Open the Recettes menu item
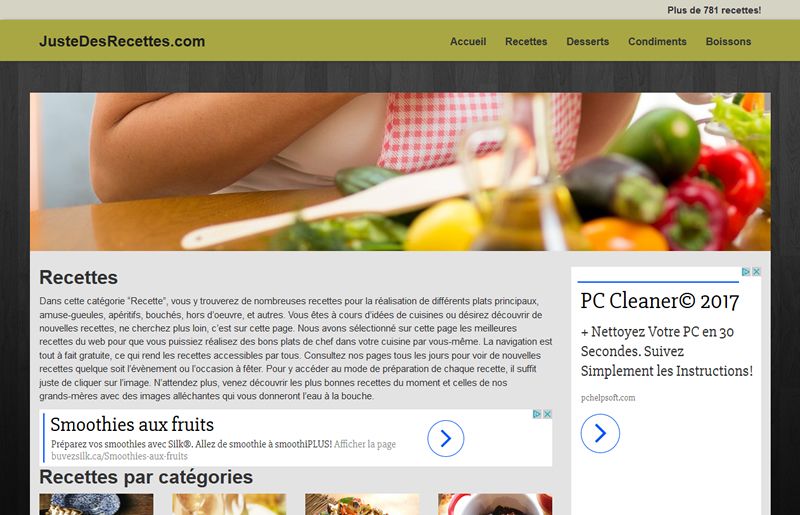 tap(526, 41)
